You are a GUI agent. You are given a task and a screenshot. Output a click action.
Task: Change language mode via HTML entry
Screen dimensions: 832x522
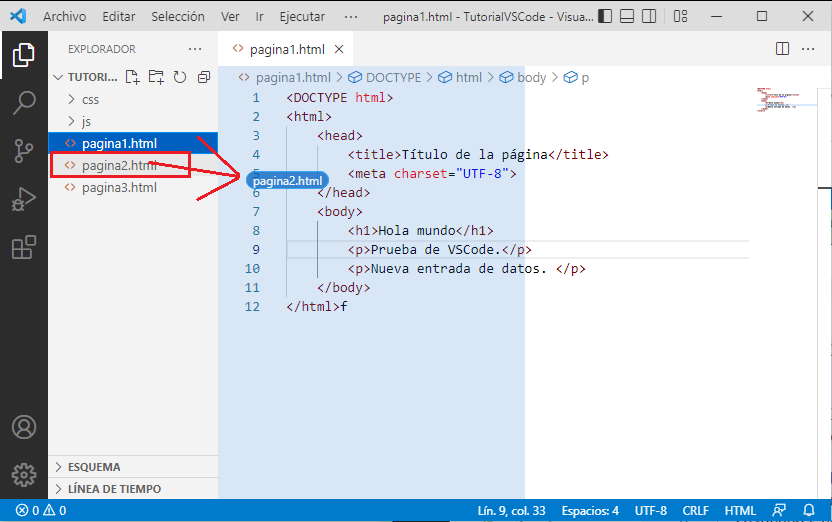tap(740, 510)
